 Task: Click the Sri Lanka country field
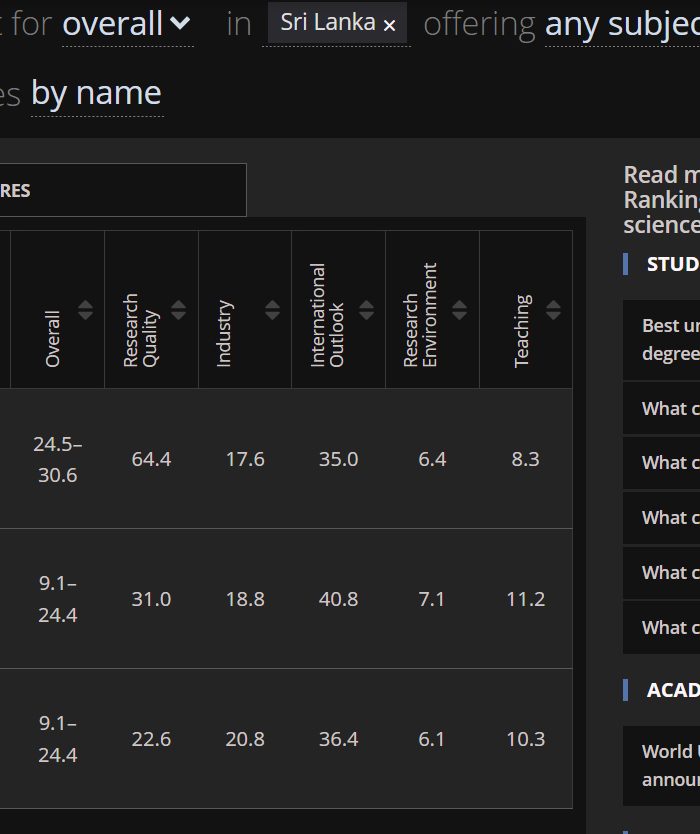[x=328, y=23]
